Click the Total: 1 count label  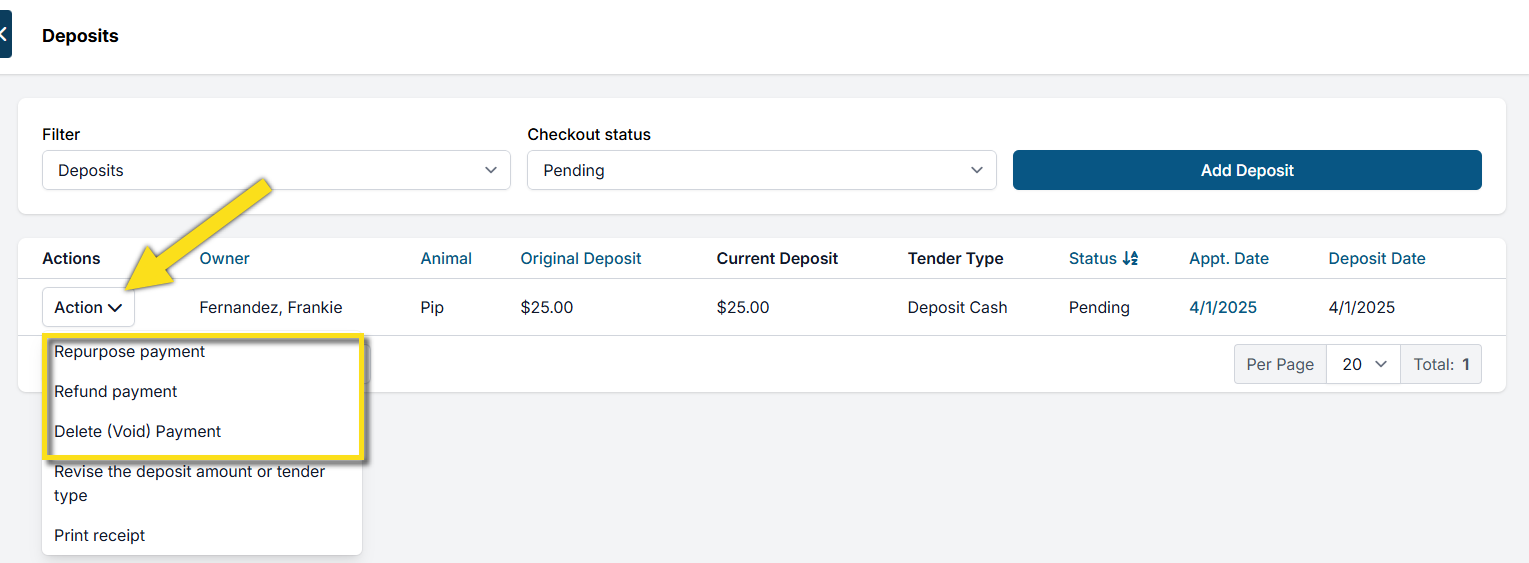pyautogui.click(x=1441, y=364)
